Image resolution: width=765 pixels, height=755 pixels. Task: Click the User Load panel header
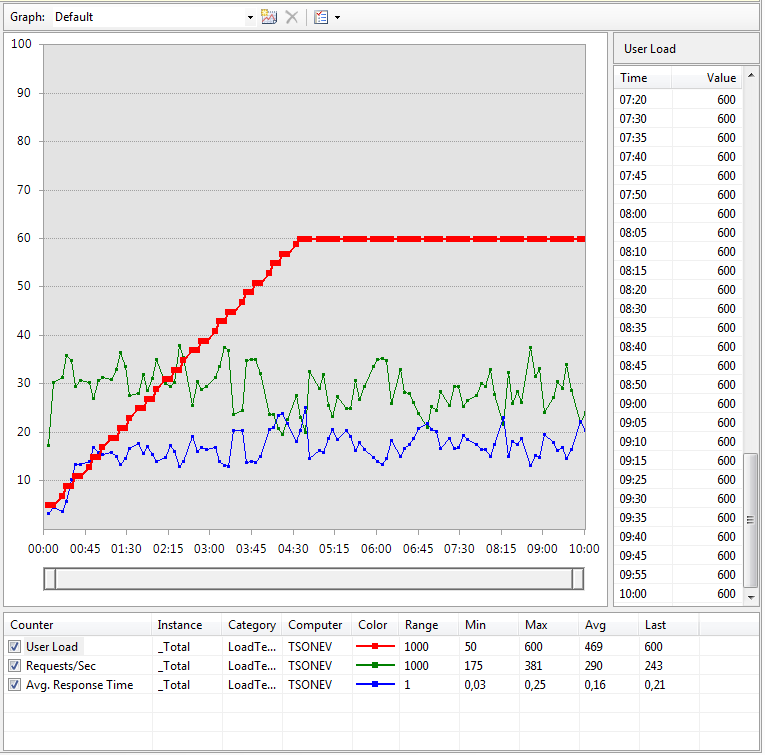tap(685, 49)
